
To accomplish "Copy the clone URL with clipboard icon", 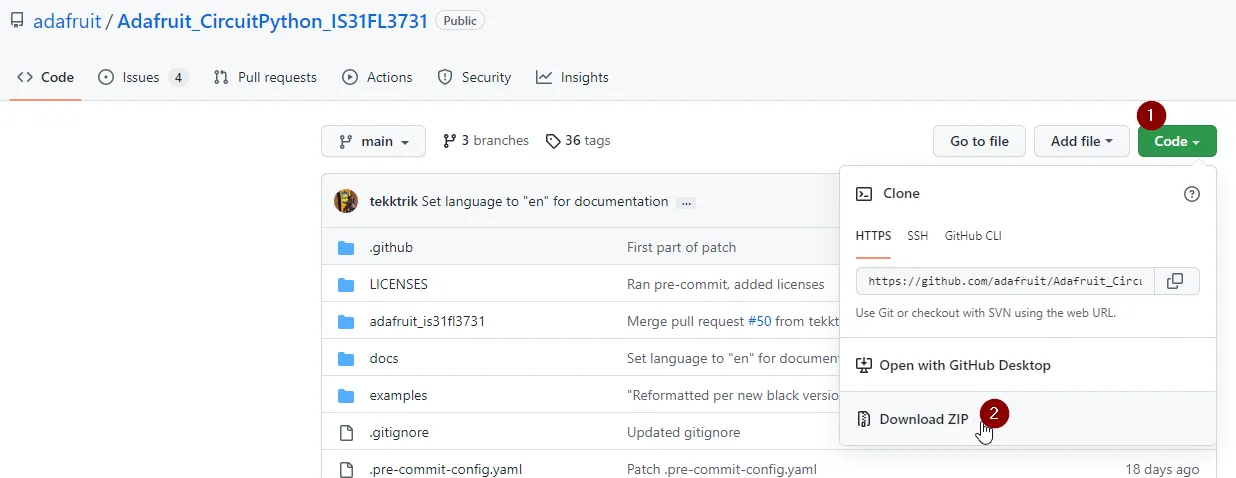I will [1176, 282].
